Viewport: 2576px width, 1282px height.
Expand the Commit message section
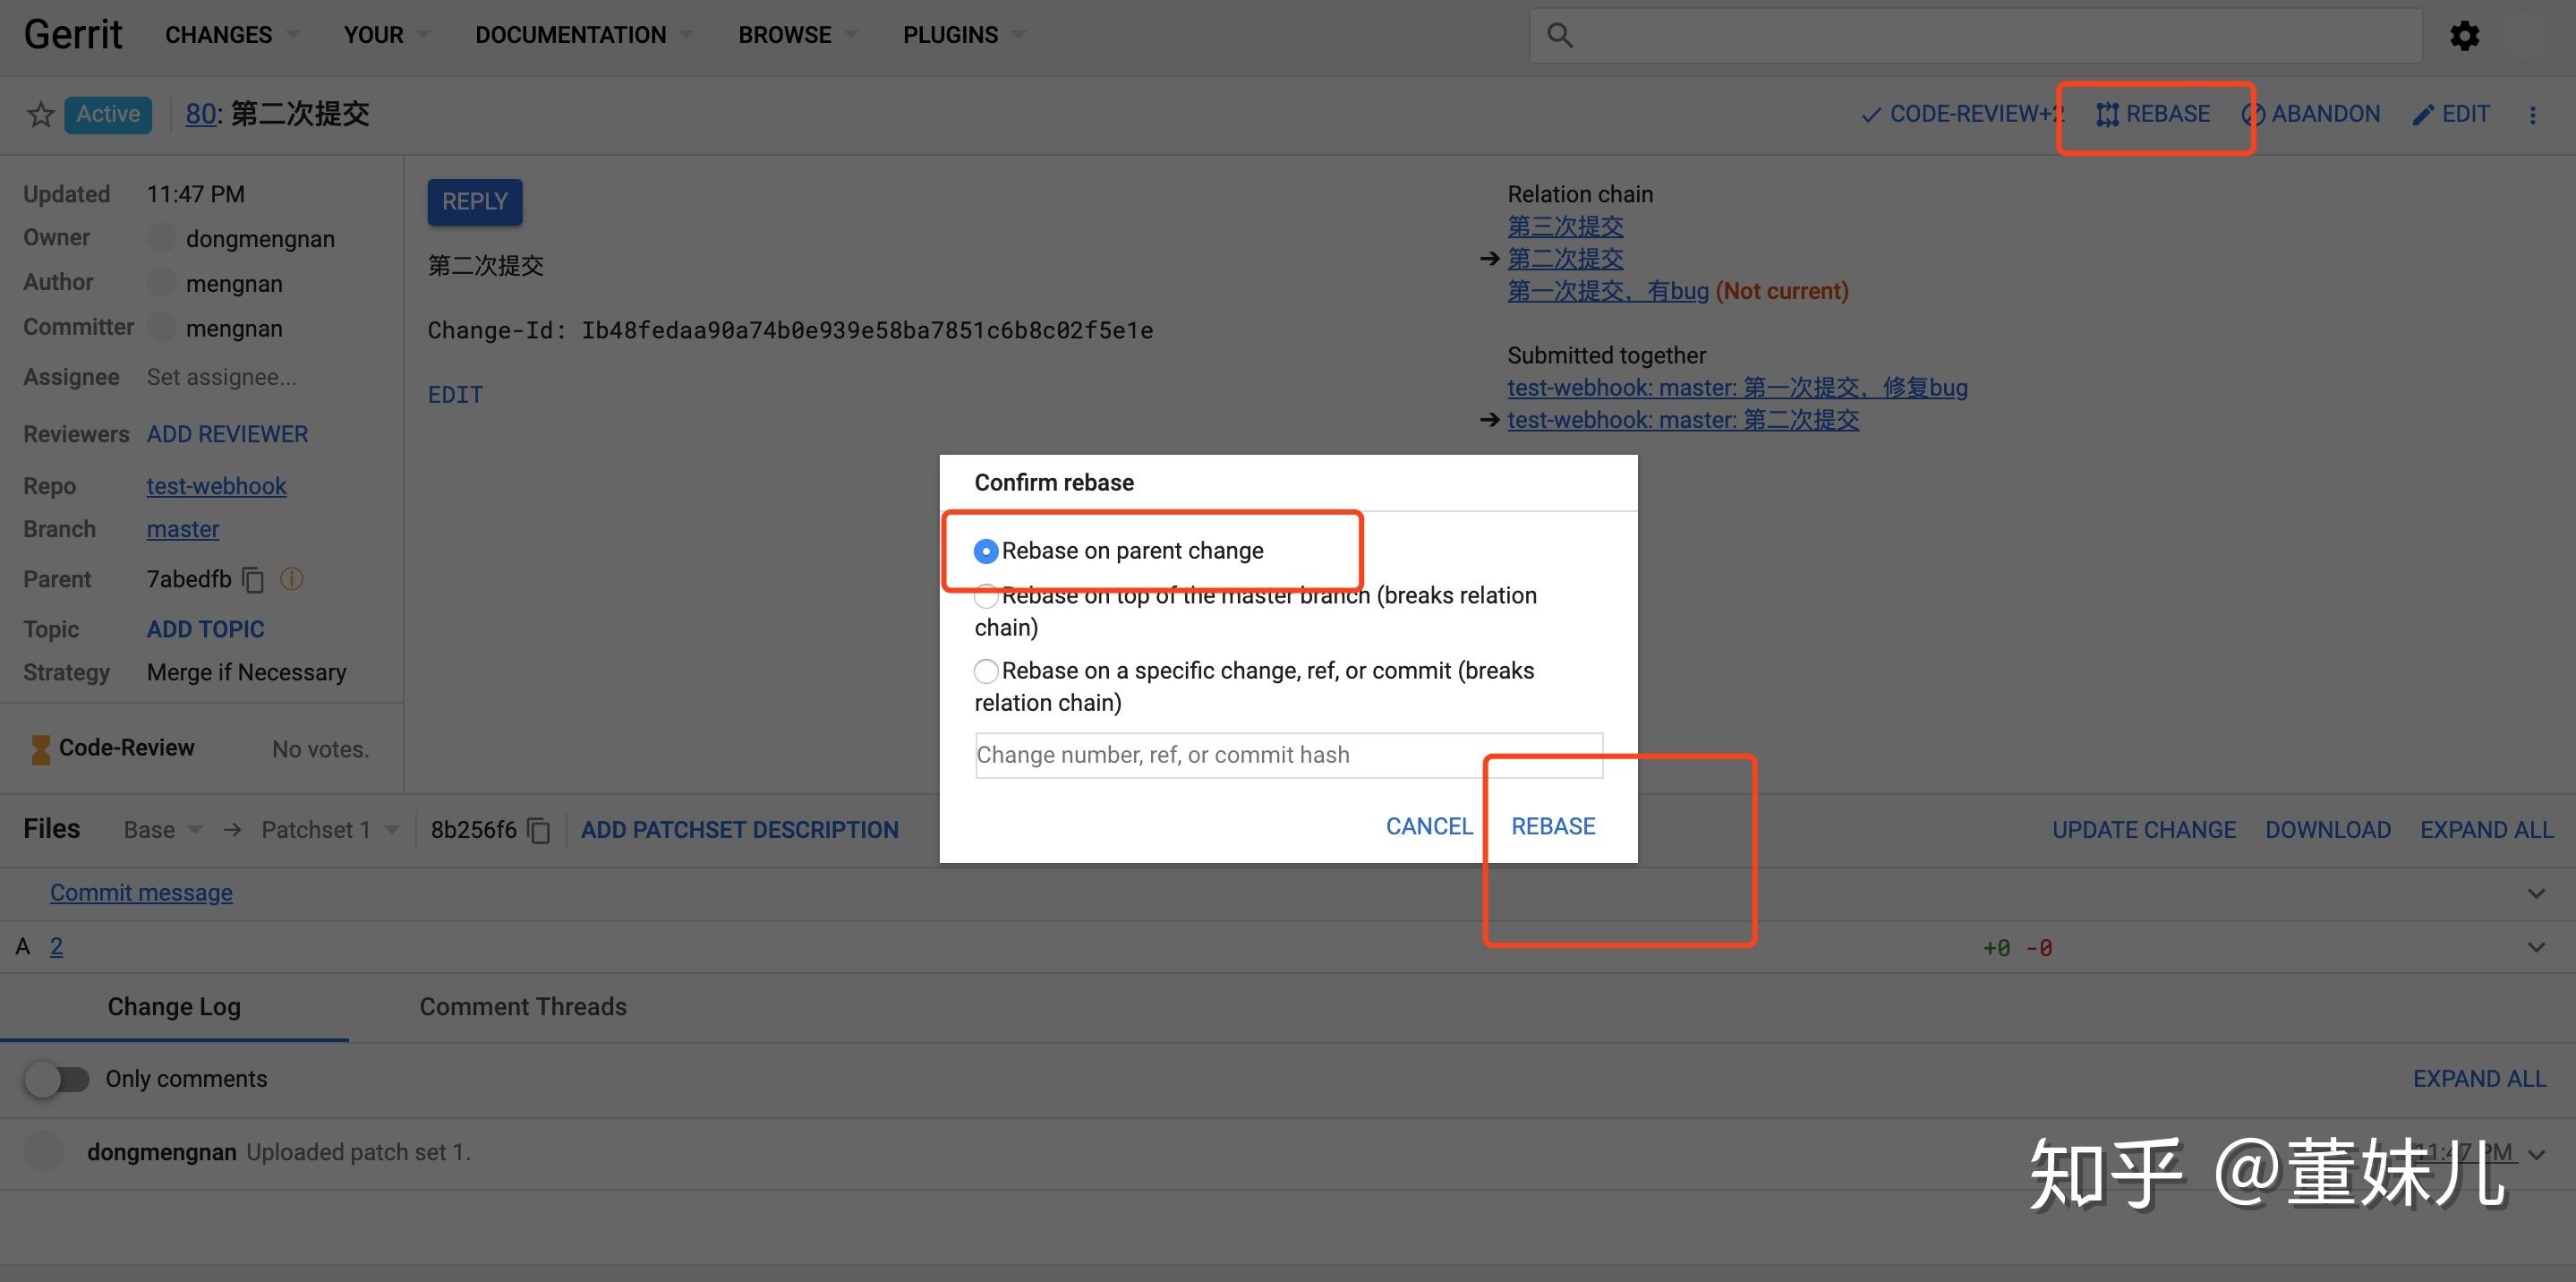[x=2537, y=893]
